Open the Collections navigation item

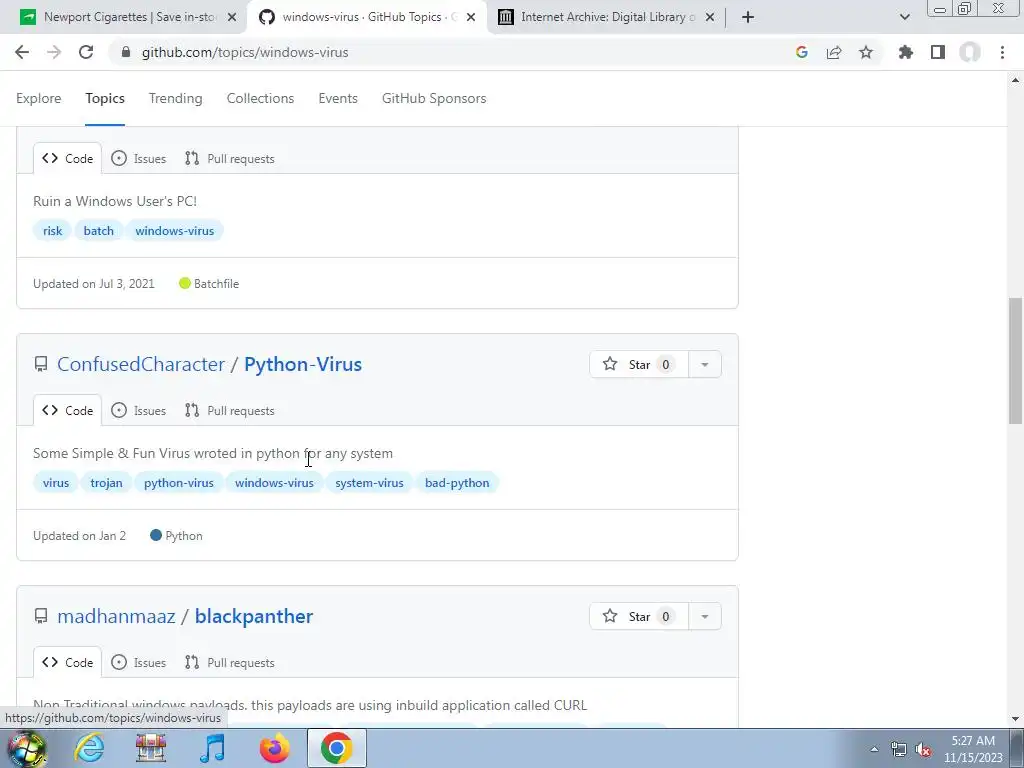click(260, 98)
